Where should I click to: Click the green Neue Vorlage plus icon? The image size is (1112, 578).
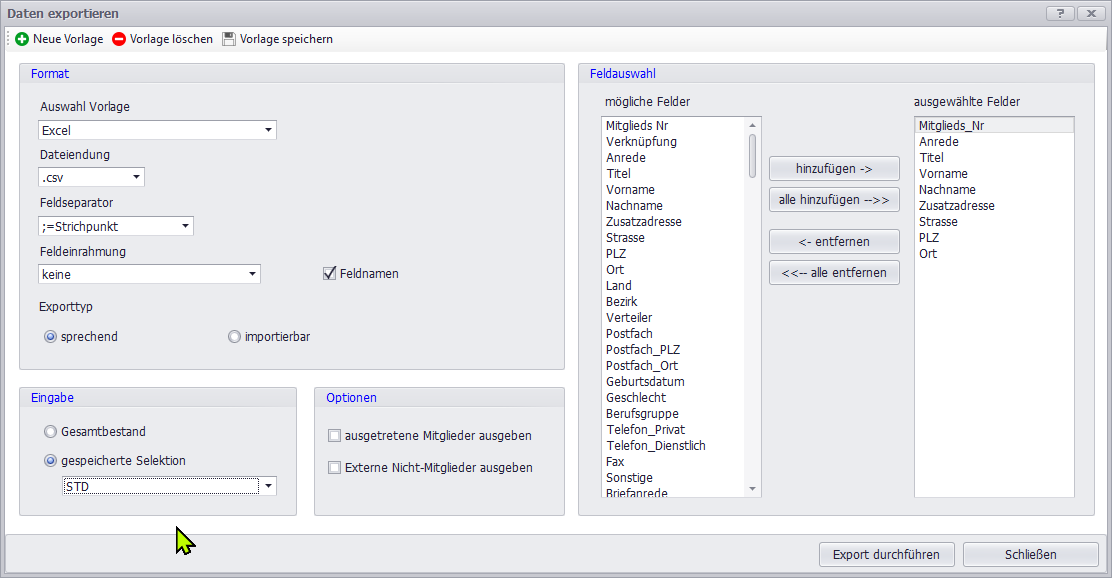22,39
